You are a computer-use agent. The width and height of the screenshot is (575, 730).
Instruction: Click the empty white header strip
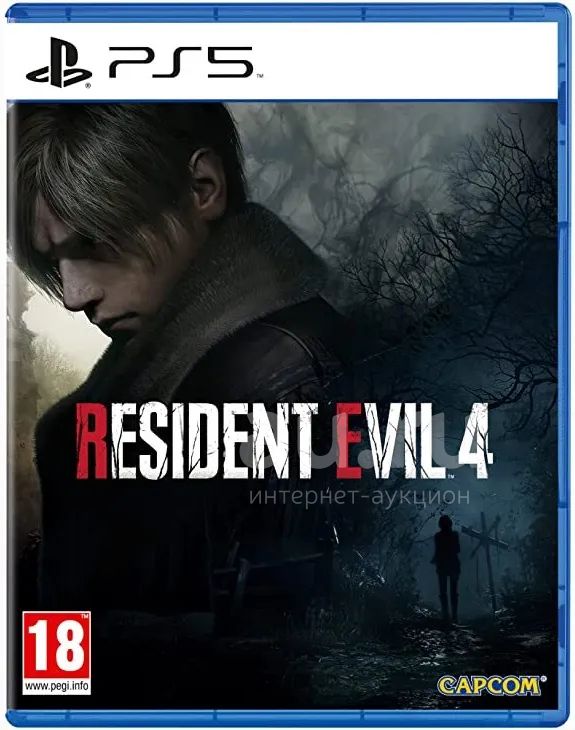pos(410,61)
